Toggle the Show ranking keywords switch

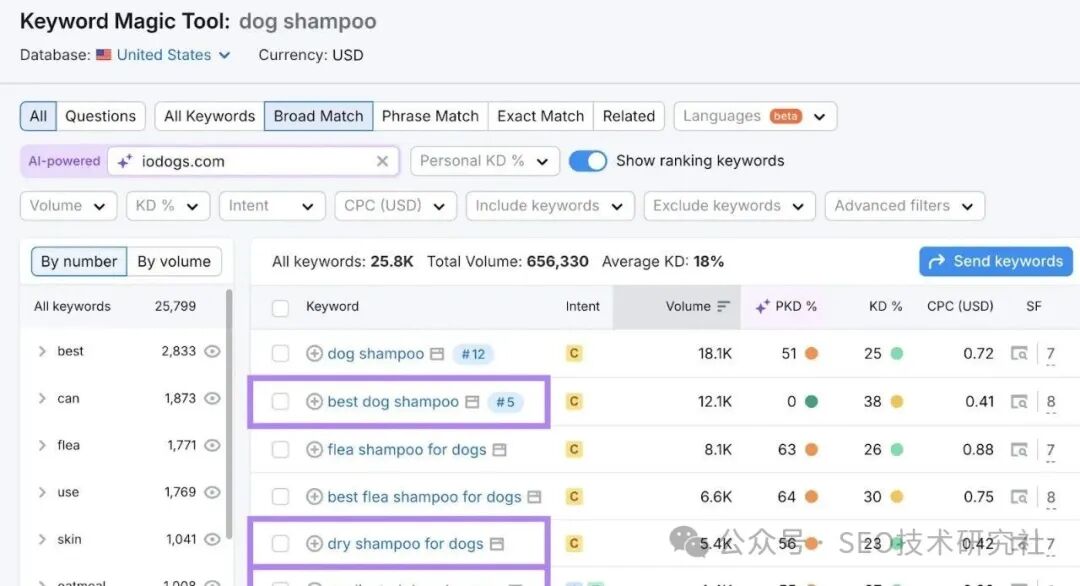tap(588, 161)
